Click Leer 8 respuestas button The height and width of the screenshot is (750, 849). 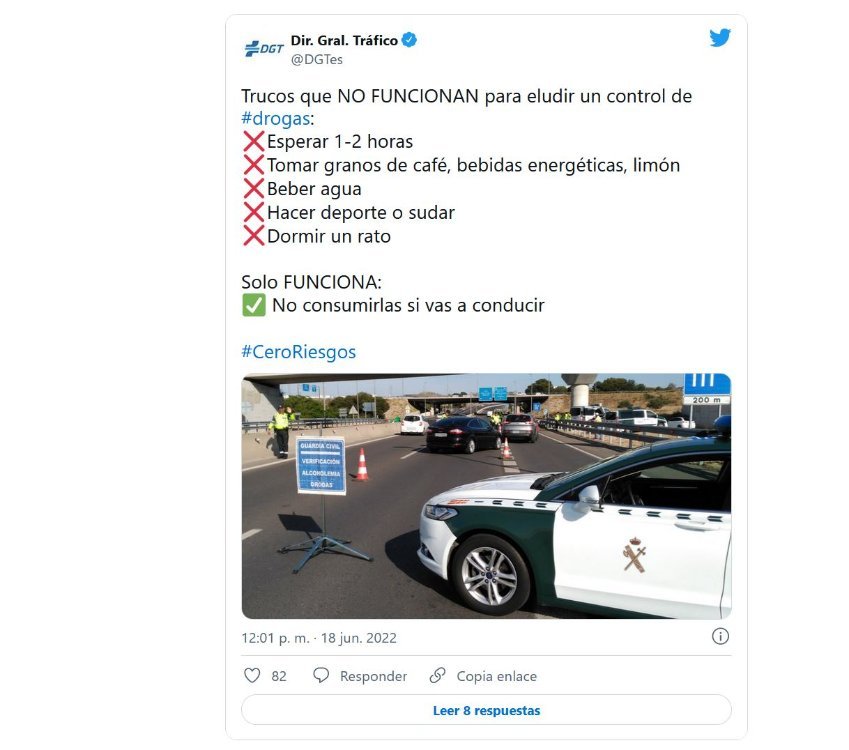[x=486, y=710]
